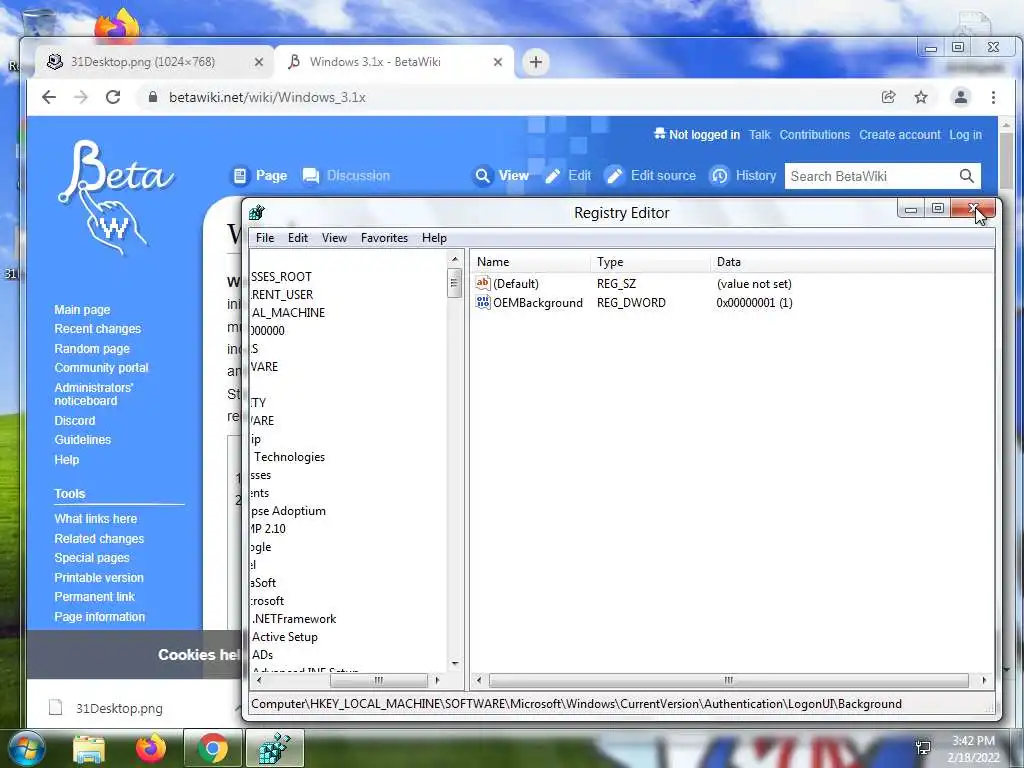Select the RENT_USER tree key

(x=282, y=295)
